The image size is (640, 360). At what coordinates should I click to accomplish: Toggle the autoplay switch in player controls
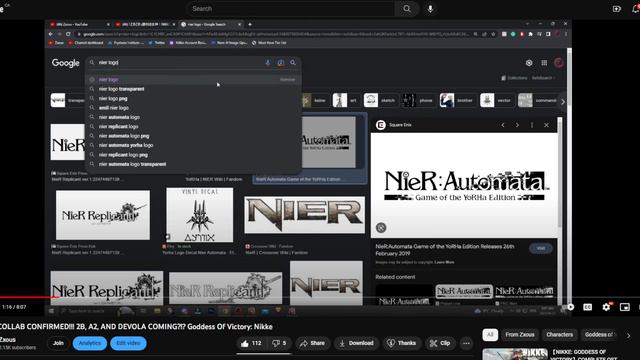coord(569,307)
